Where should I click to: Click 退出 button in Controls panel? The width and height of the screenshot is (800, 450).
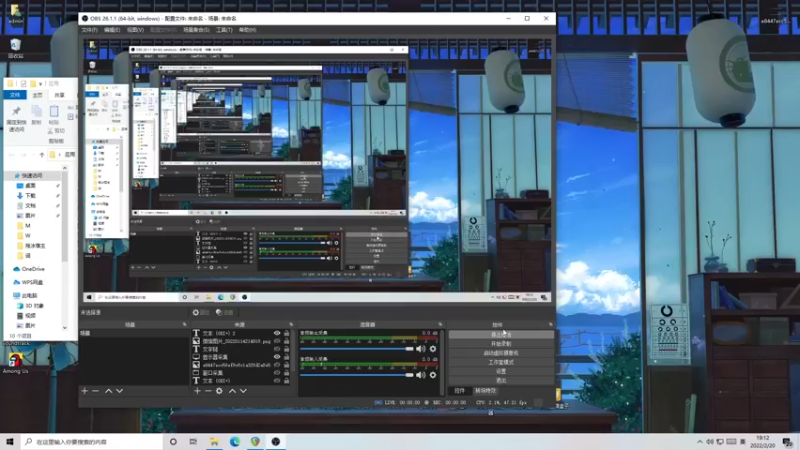[501, 381]
